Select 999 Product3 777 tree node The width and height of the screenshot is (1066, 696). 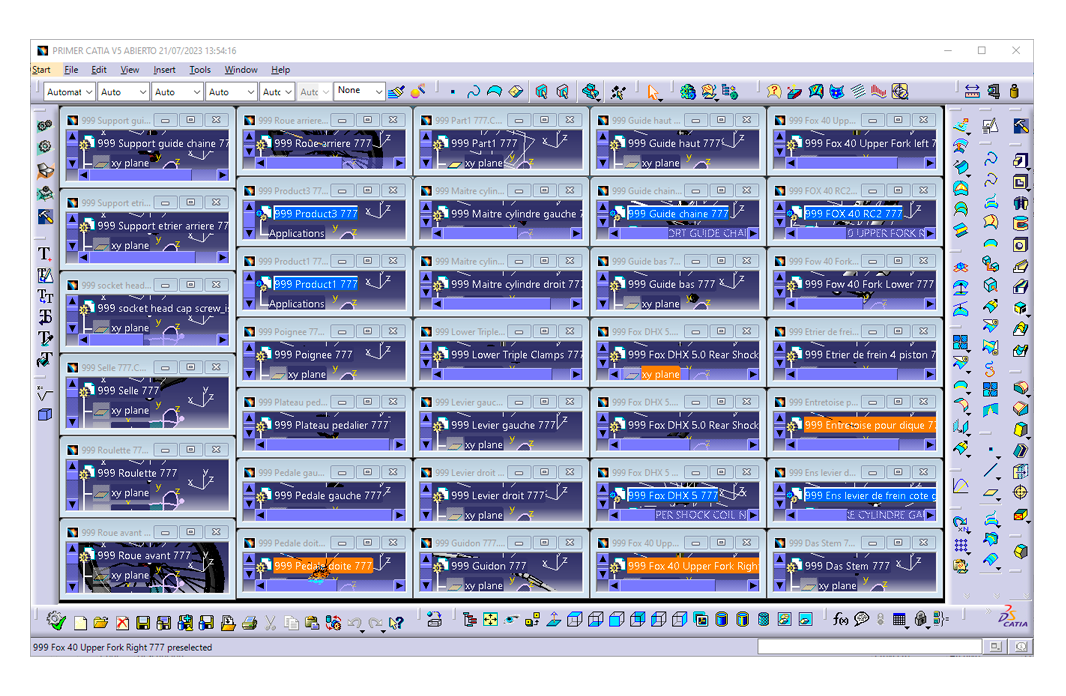point(315,213)
